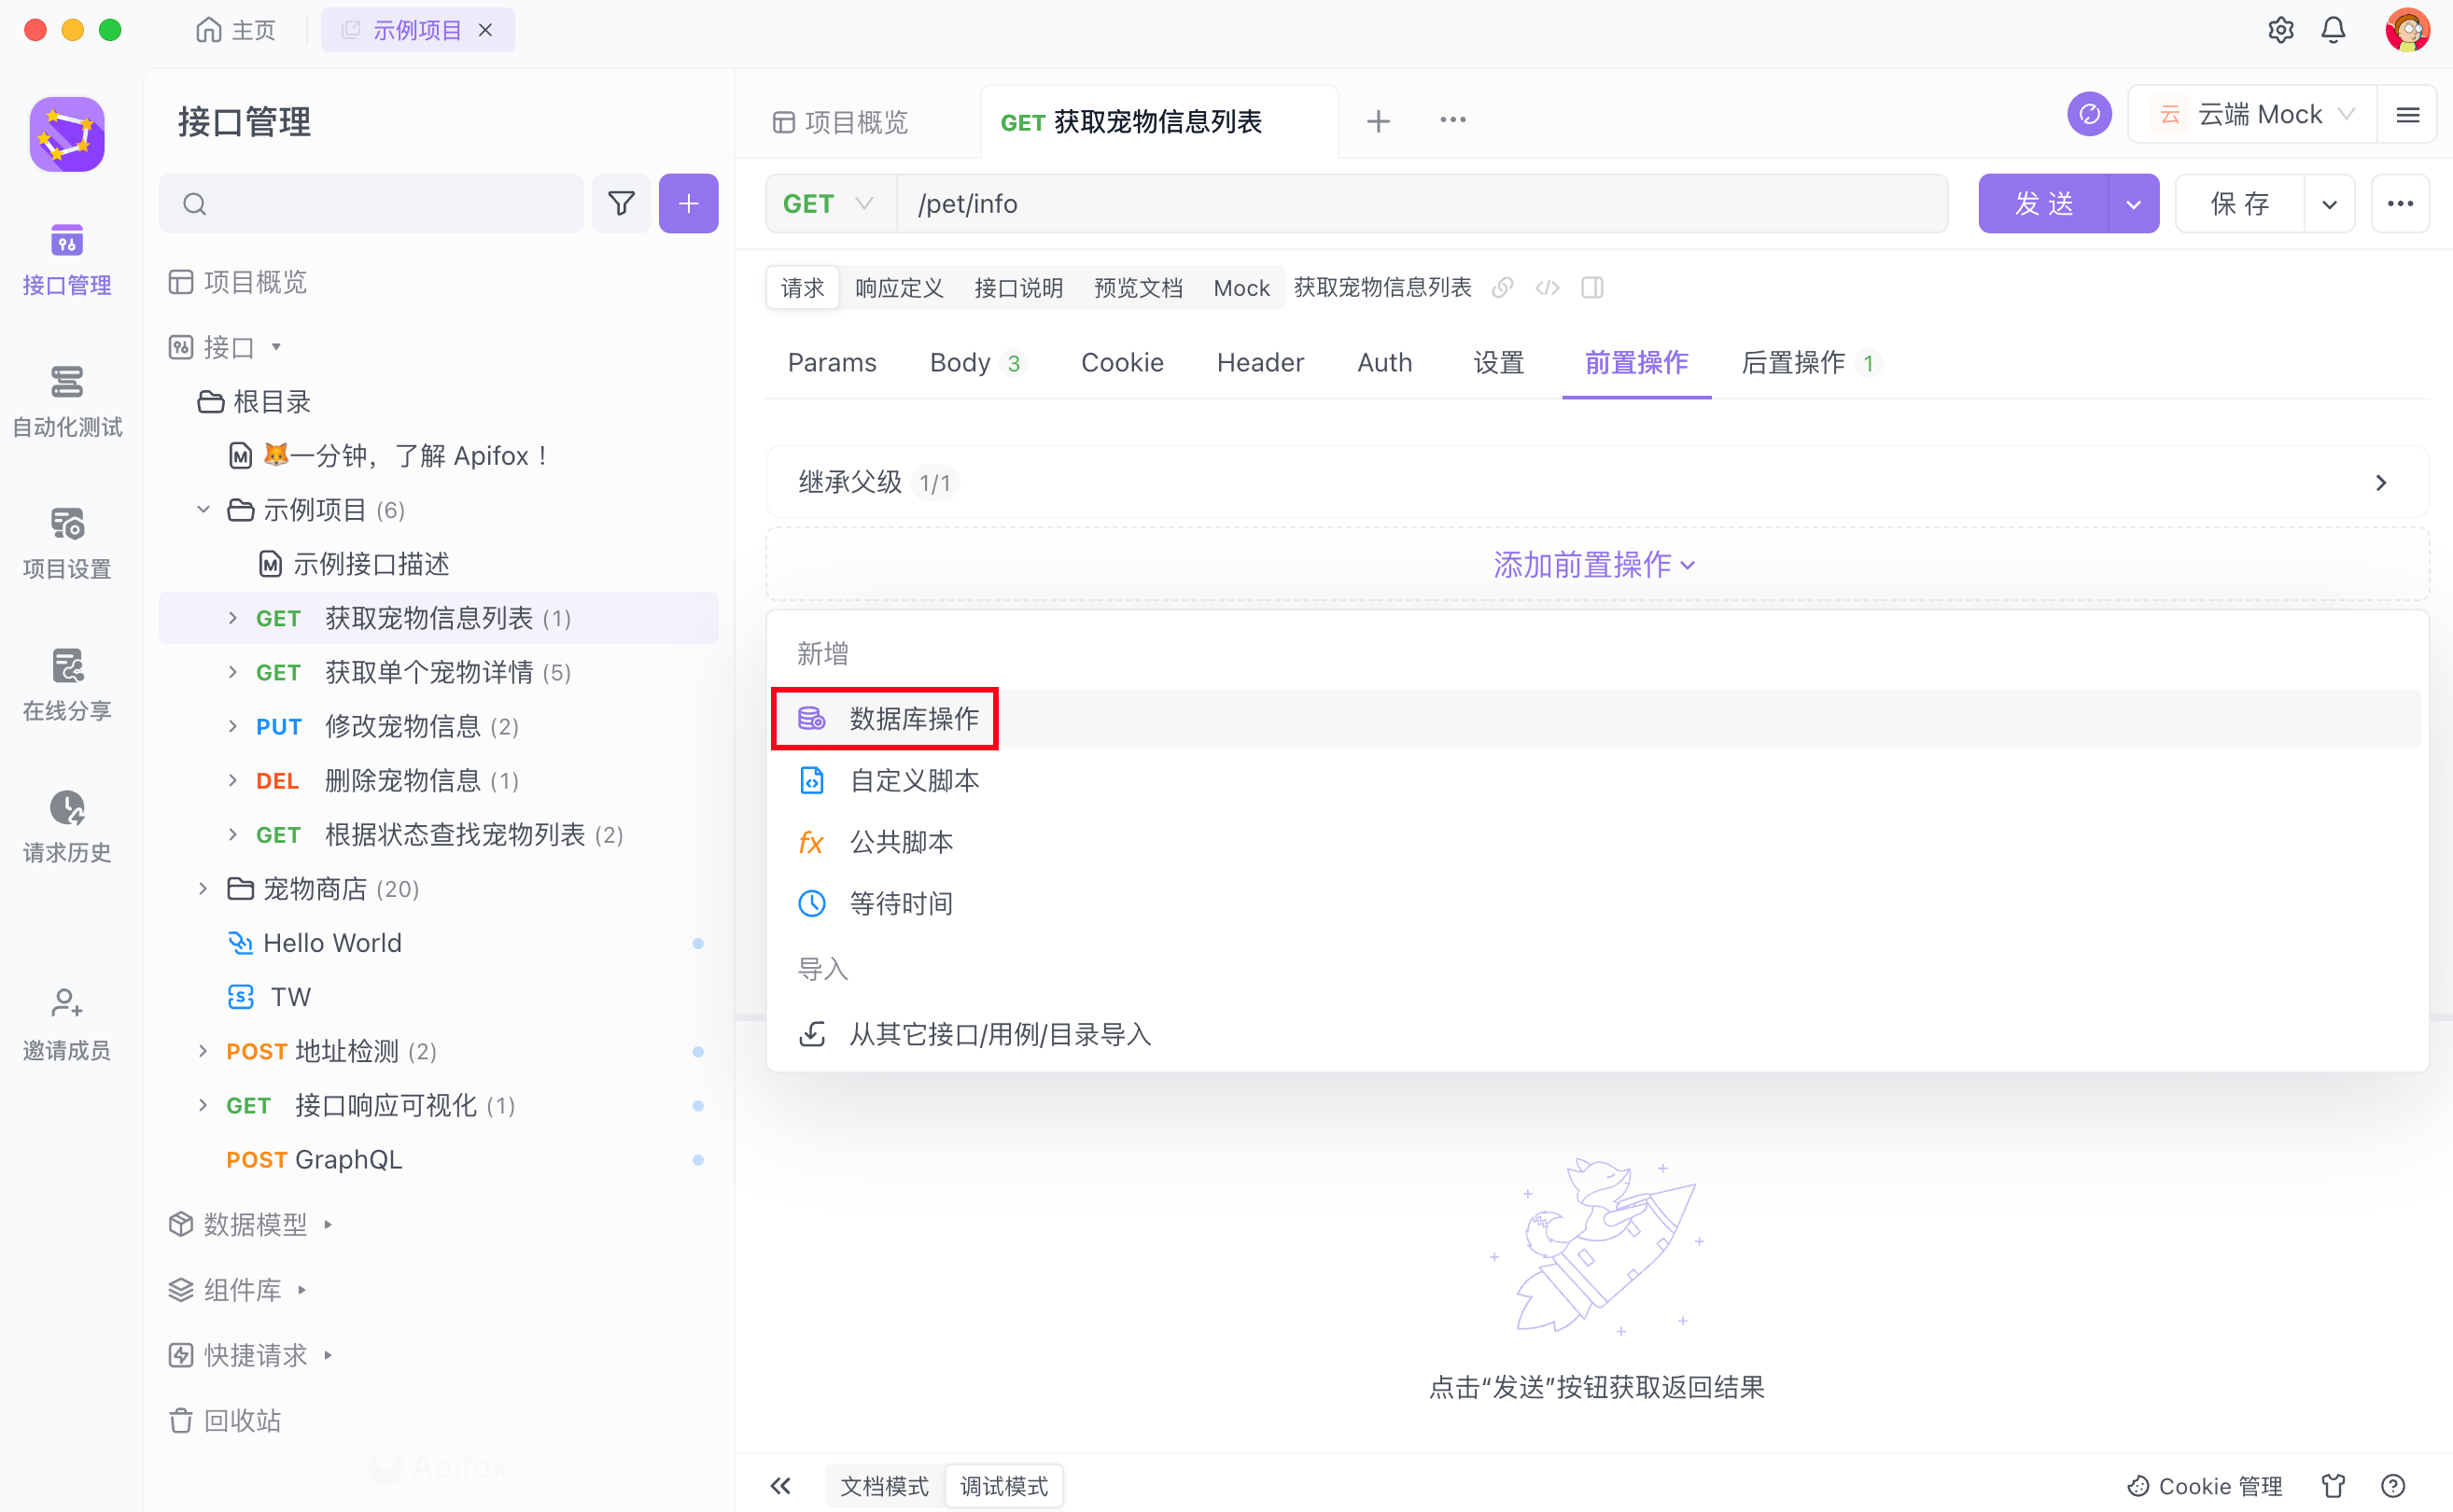Open the GET method dropdown

(829, 204)
